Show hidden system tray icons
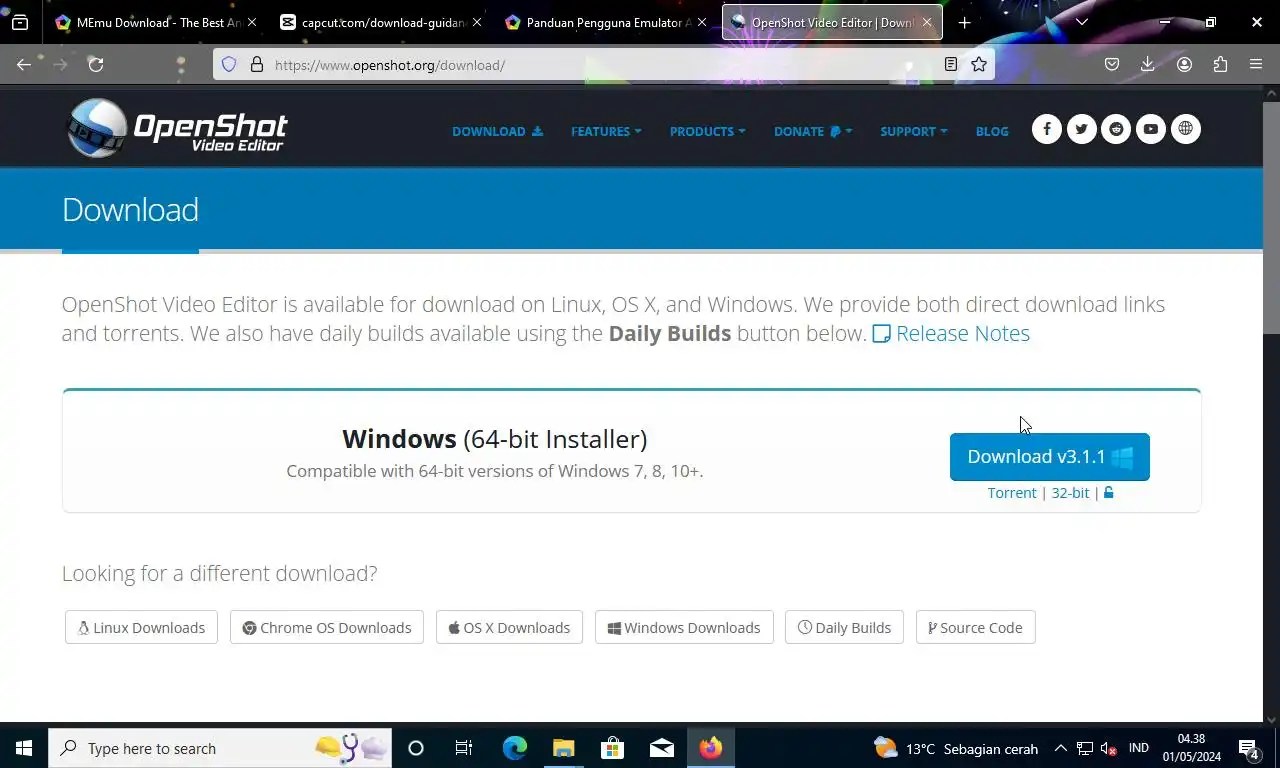Screen dimensions: 1280x768 [1061, 748]
